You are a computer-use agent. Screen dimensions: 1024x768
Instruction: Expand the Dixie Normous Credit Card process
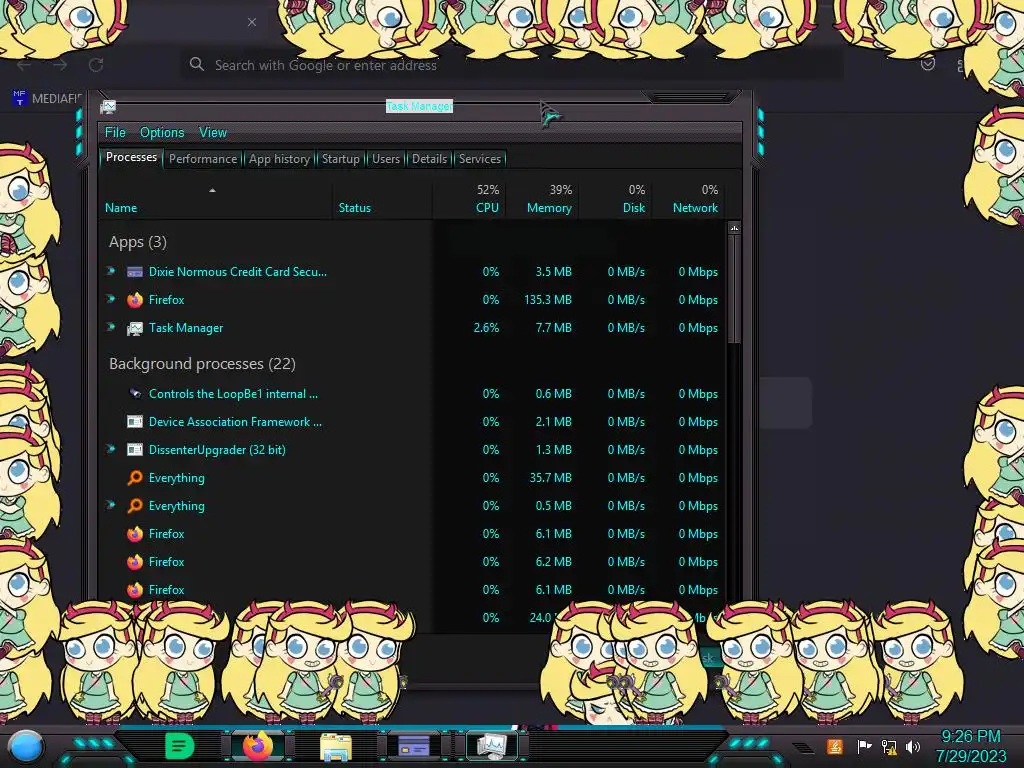pyautogui.click(x=111, y=271)
